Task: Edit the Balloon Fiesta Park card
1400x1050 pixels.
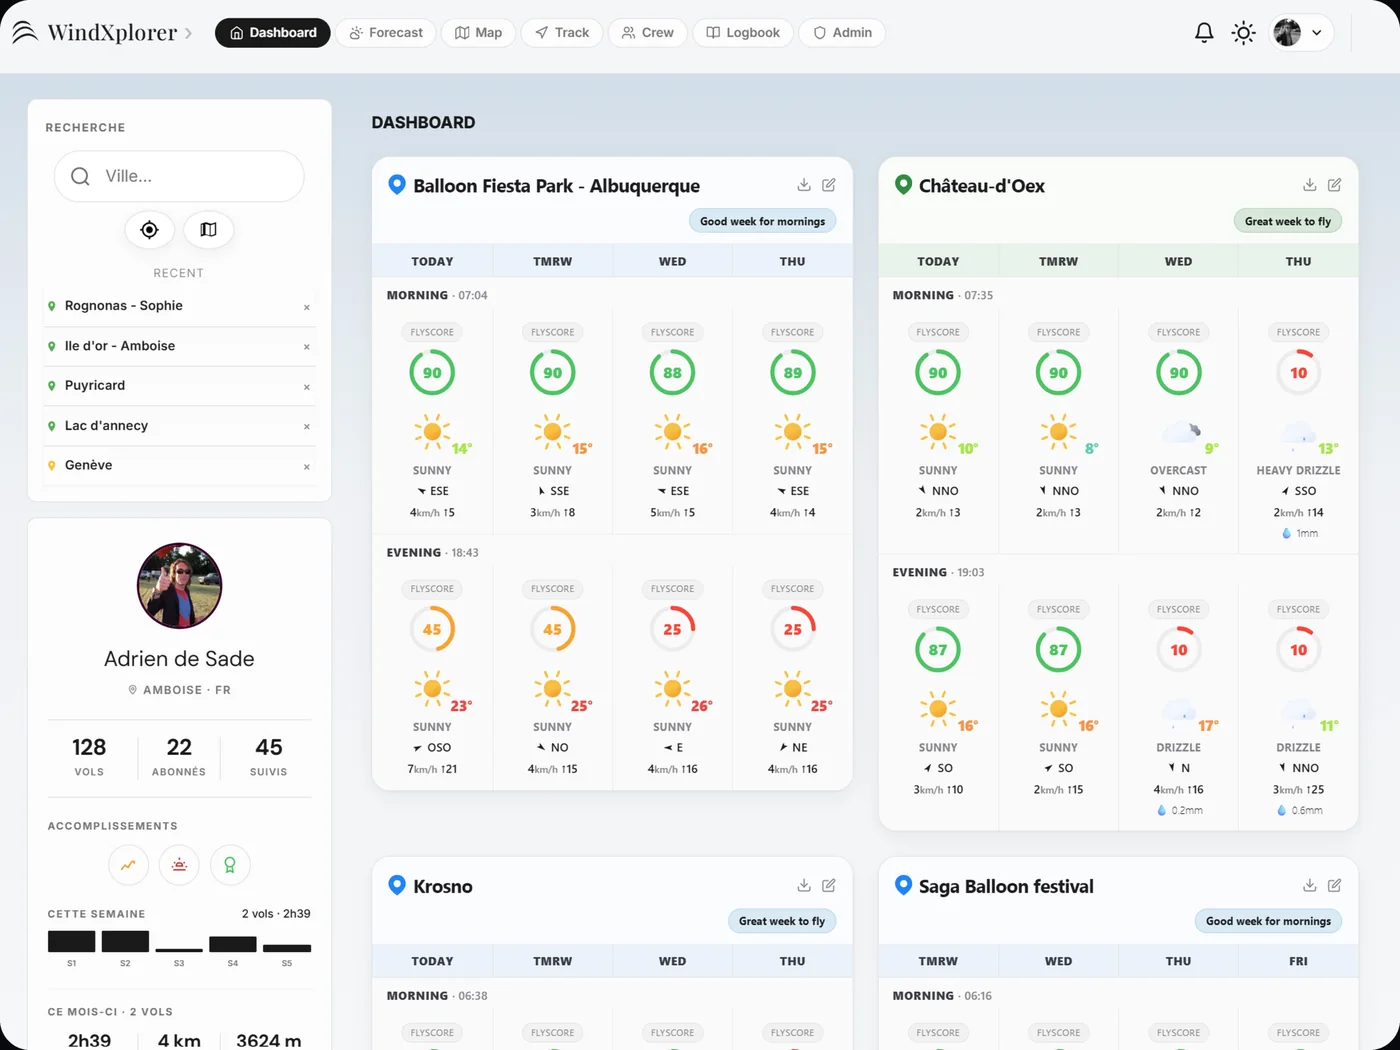Action: click(829, 185)
